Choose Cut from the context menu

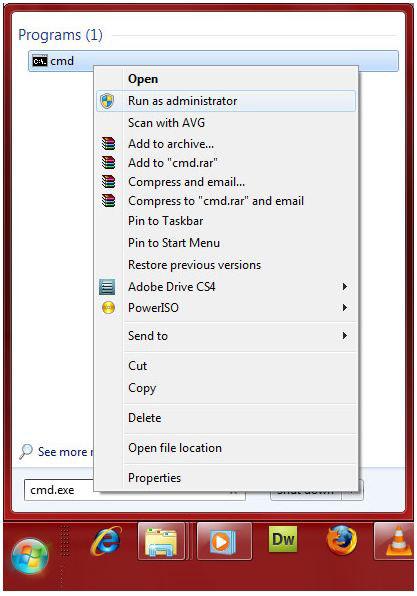pyautogui.click(x=226, y=366)
